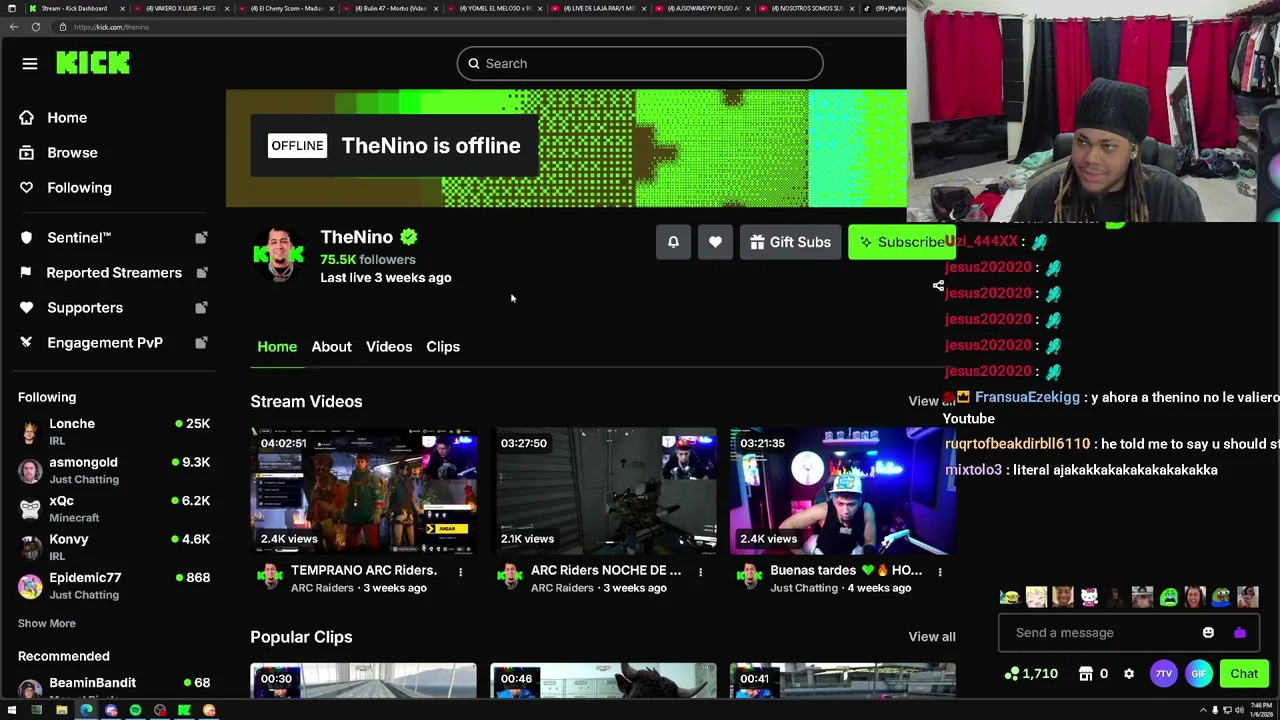
Task: Focus the Search input field
Action: 640,63
